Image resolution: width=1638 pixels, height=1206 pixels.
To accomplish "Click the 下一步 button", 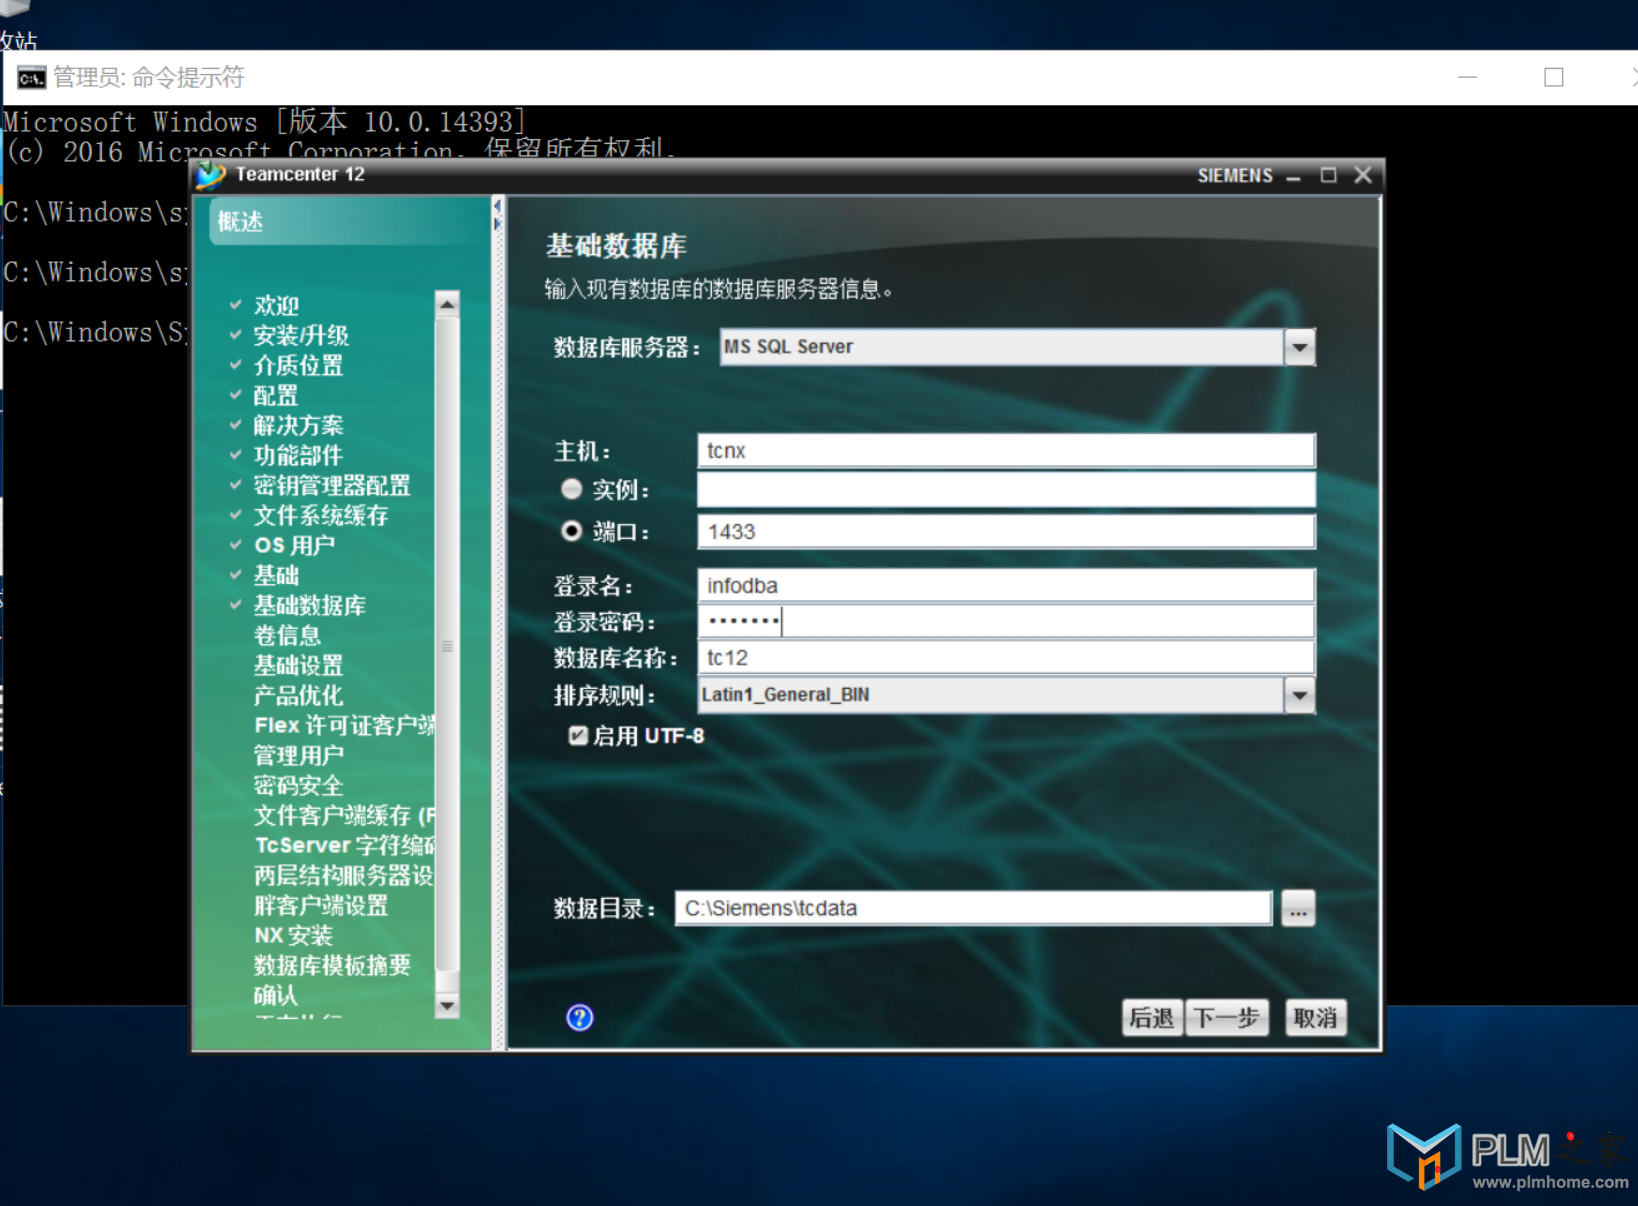I will point(1227,1018).
